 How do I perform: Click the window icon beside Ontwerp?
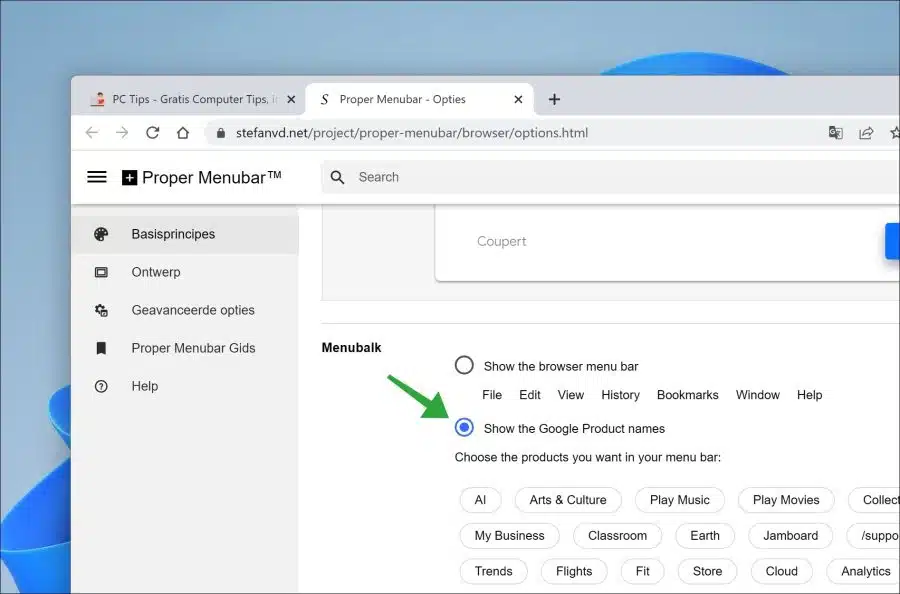(101, 272)
